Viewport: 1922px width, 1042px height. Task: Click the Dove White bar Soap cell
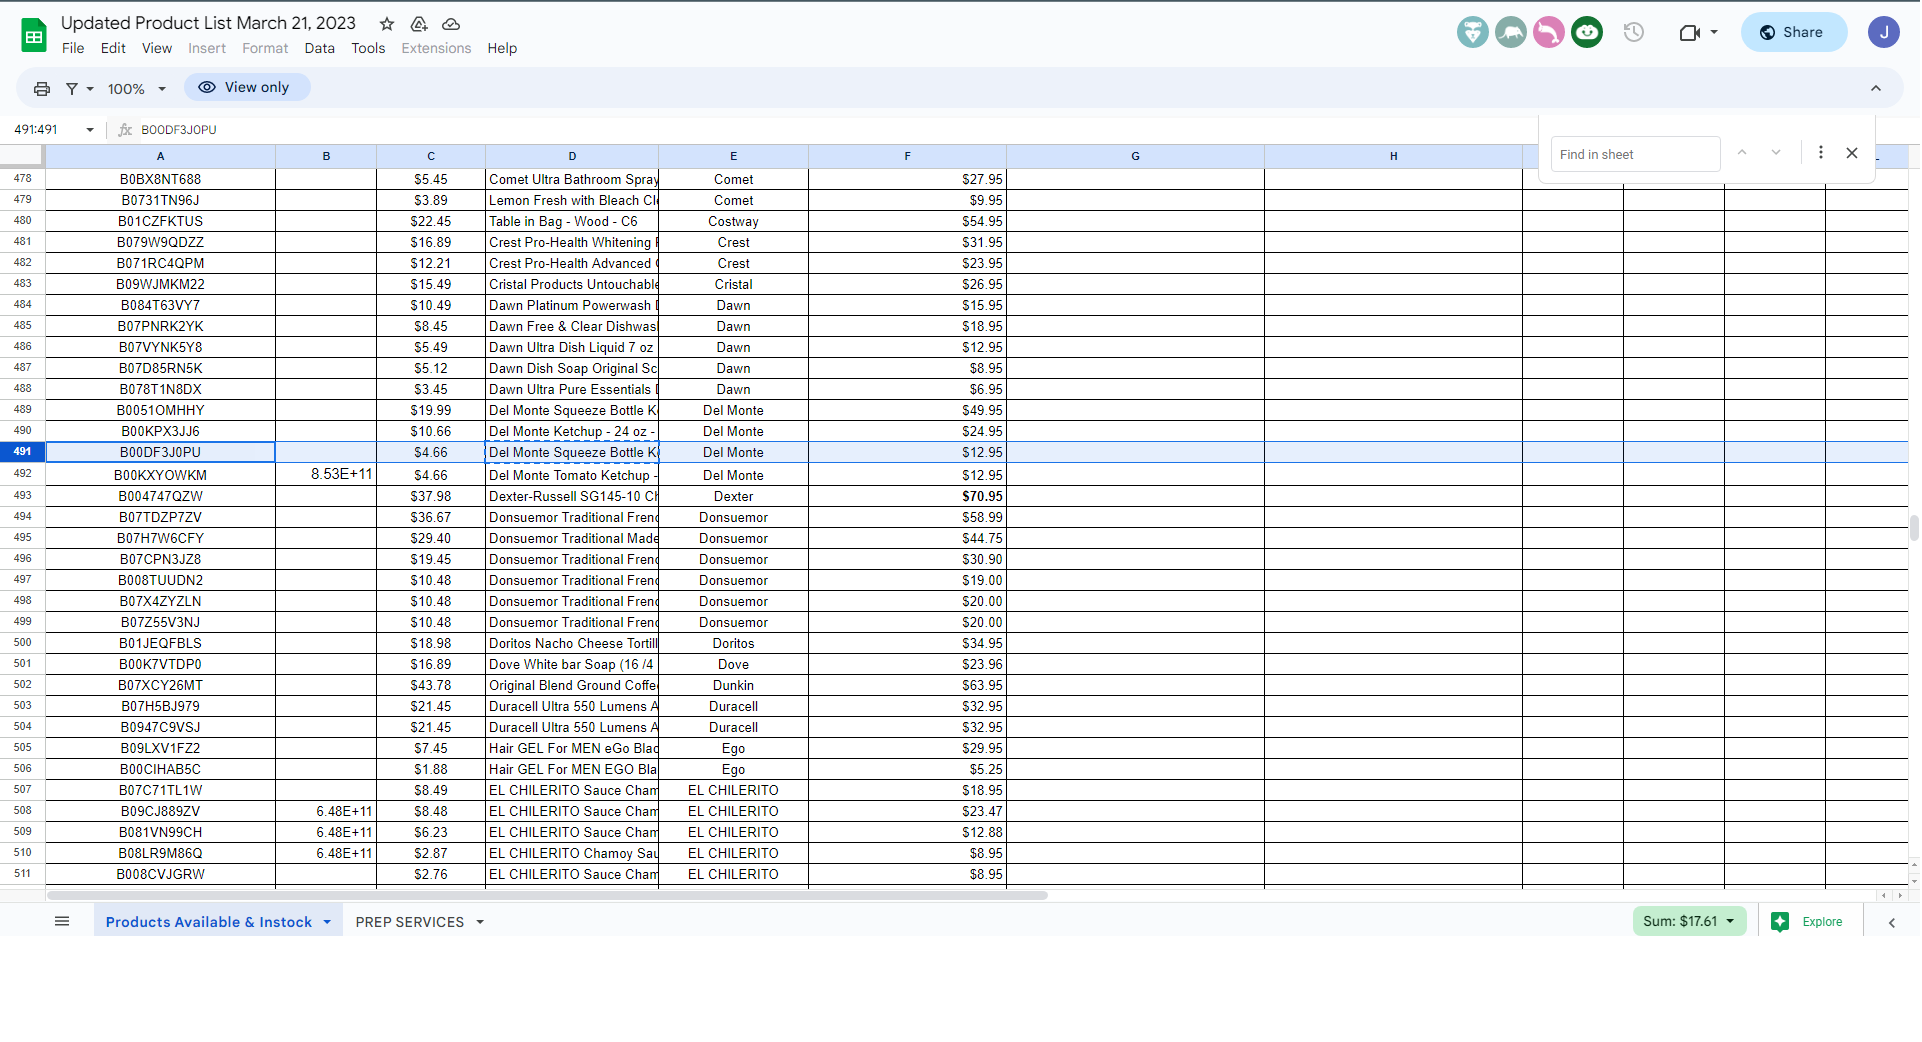[x=572, y=665]
